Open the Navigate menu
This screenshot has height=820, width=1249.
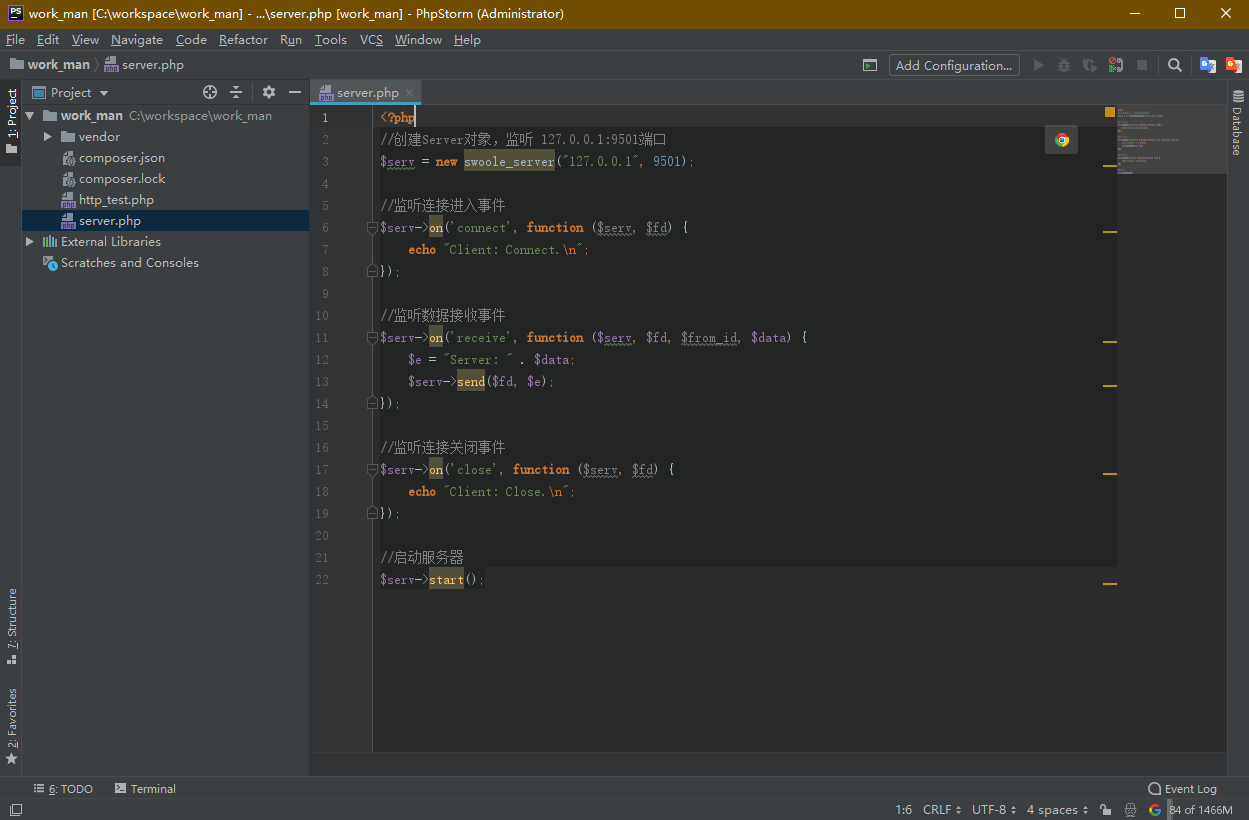[x=137, y=40]
